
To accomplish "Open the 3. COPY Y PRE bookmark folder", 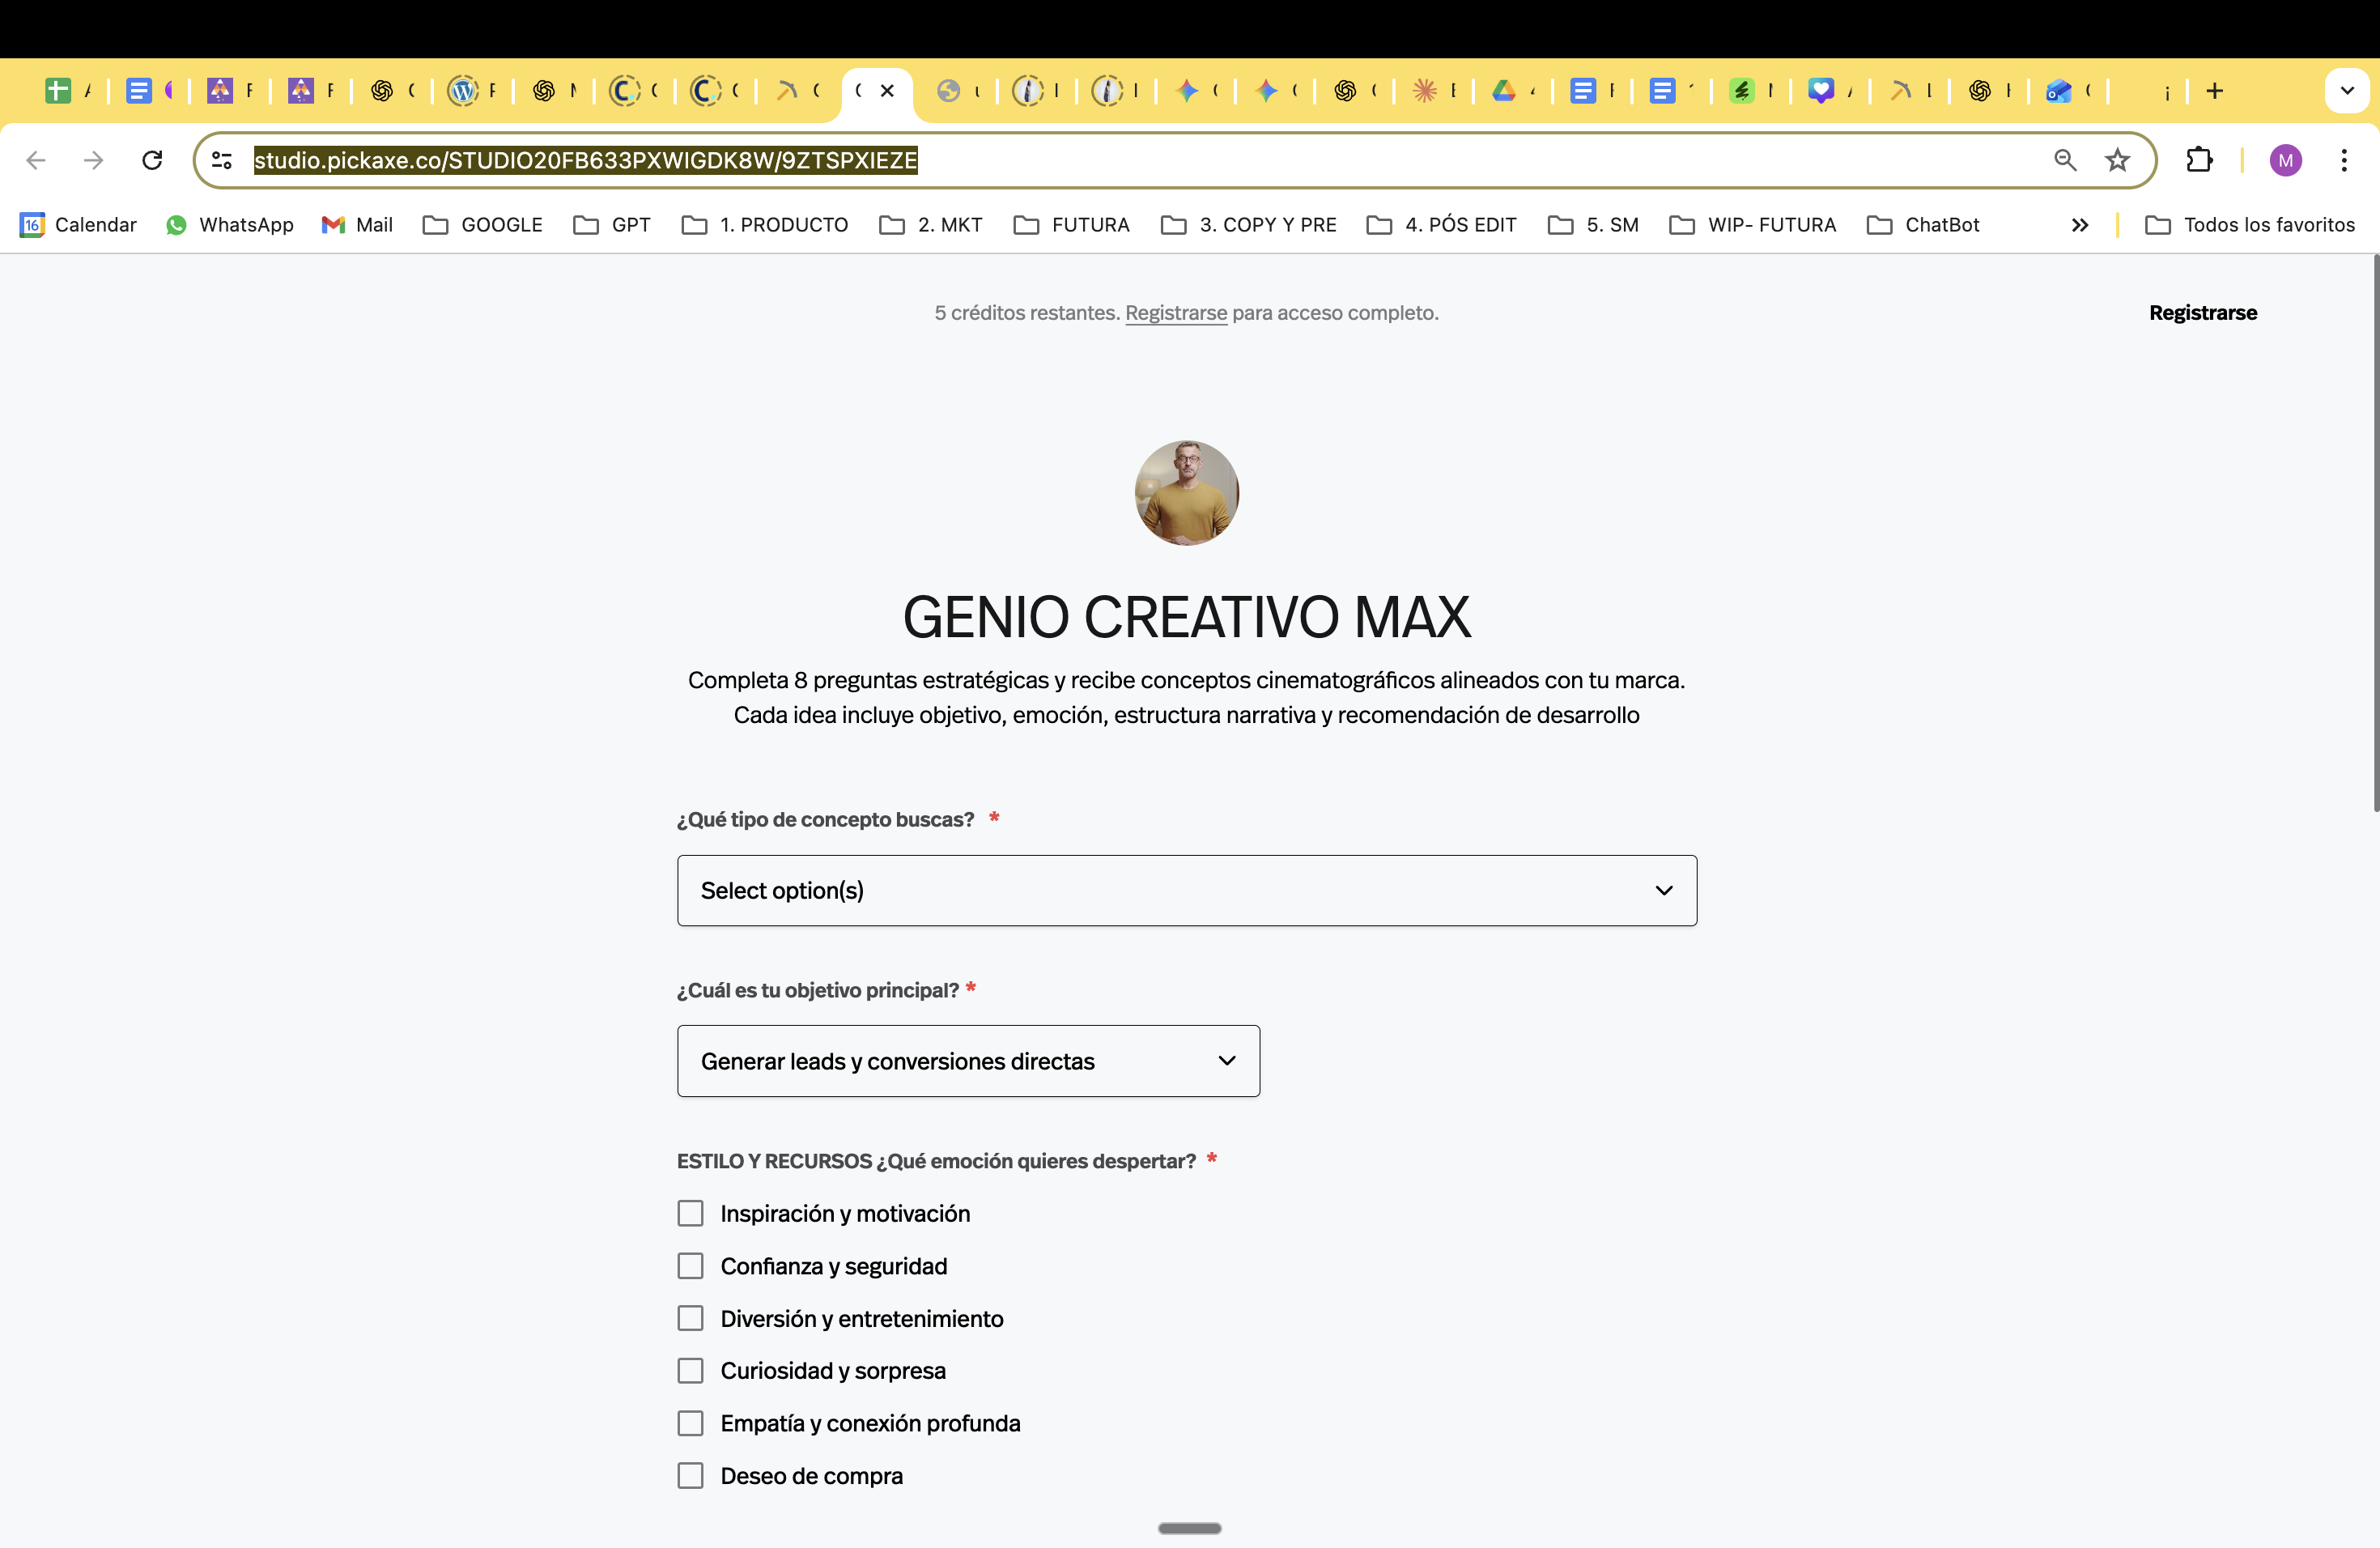I will coord(1248,225).
